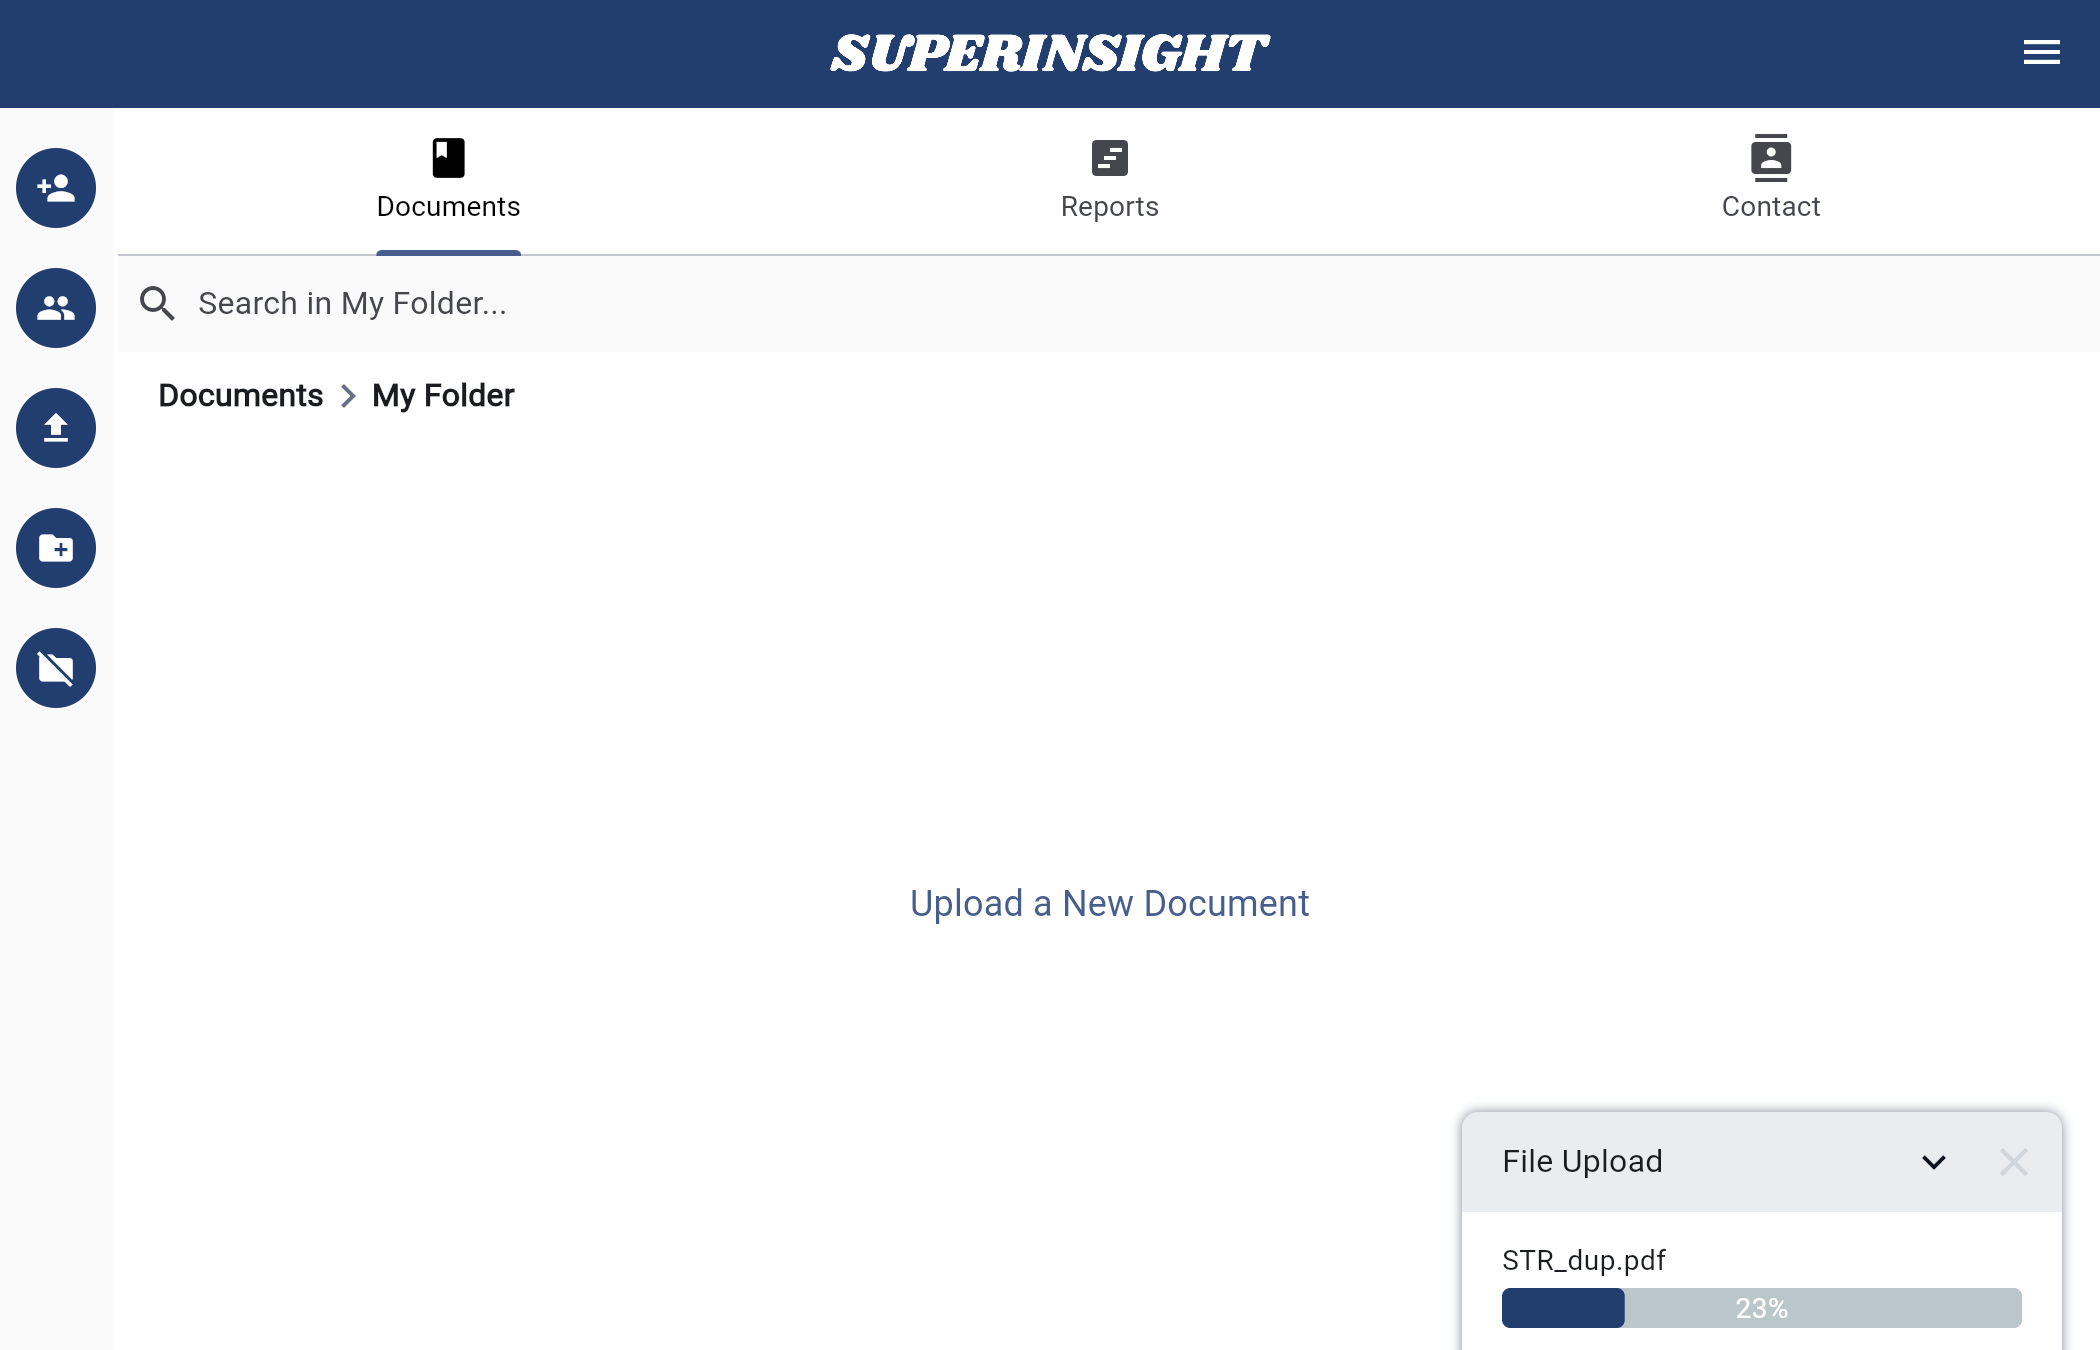Select the add folder icon in sidebar
This screenshot has height=1350, width=2100.
(x=57, y=546)
